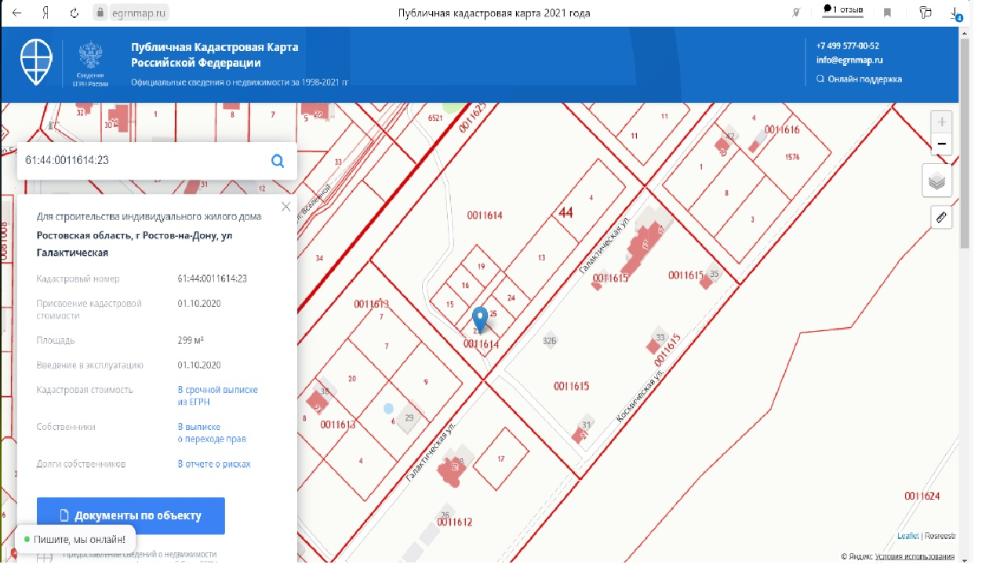Bookmark the page using bookmark icon

(x=887, y=13)
